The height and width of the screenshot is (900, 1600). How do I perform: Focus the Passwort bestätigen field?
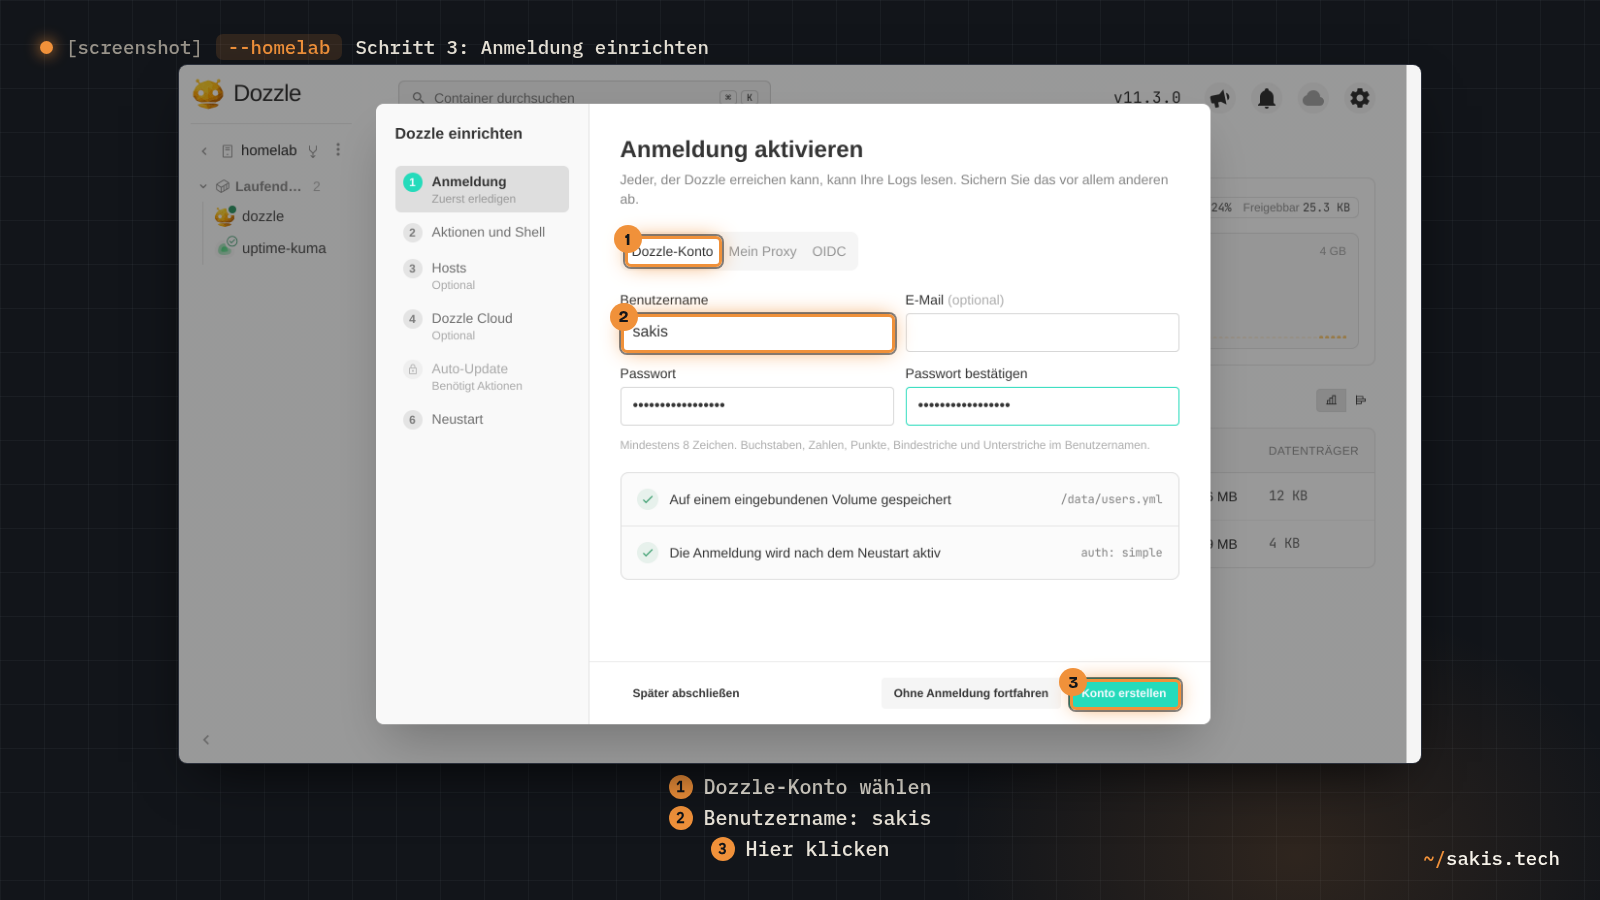(x=1042, y=406)
